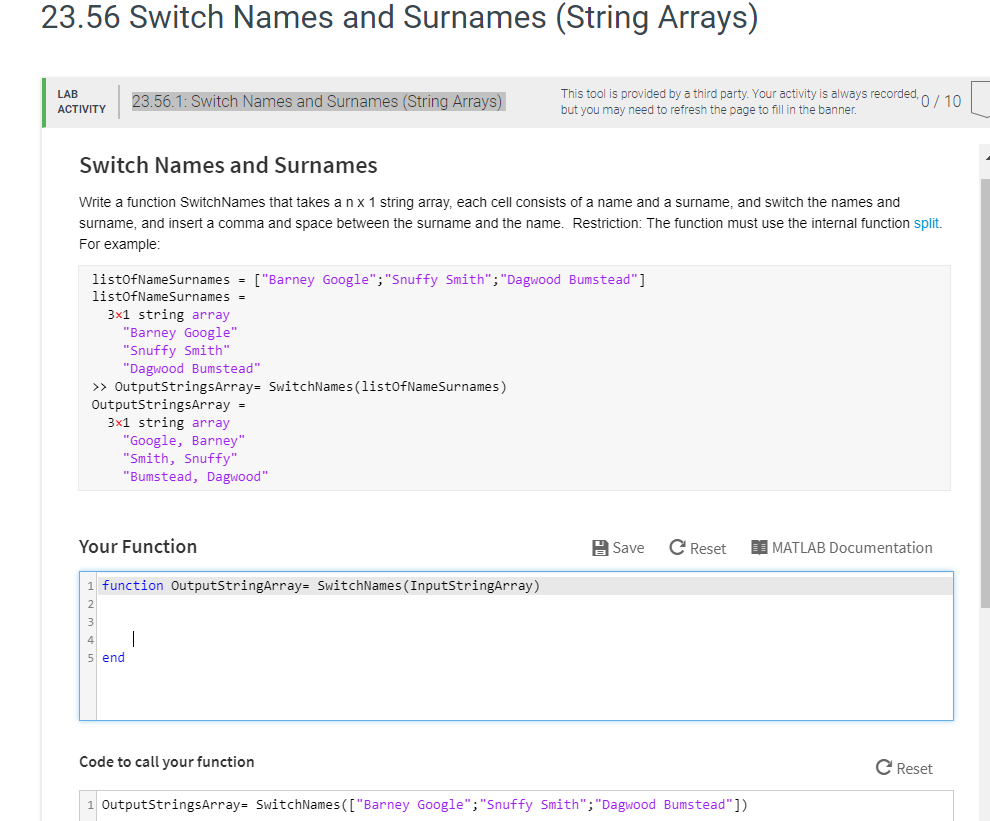Screen dimensions: 990x821
Task: Place cursor on function declaration line 1
Action: pos(320,586)
